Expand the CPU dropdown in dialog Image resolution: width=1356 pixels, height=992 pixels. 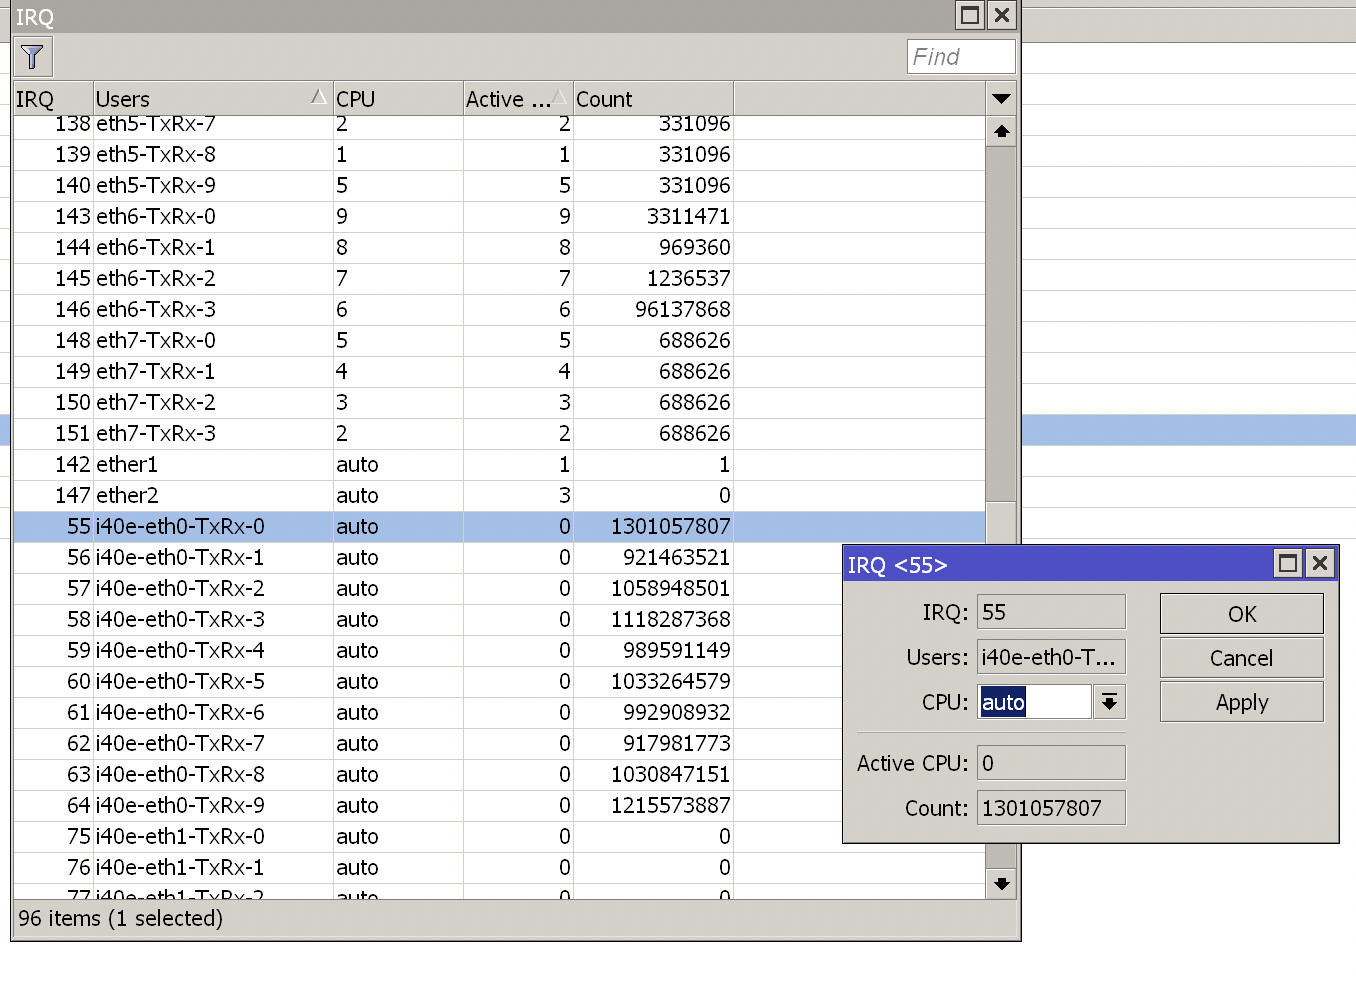pos(1109,702)
